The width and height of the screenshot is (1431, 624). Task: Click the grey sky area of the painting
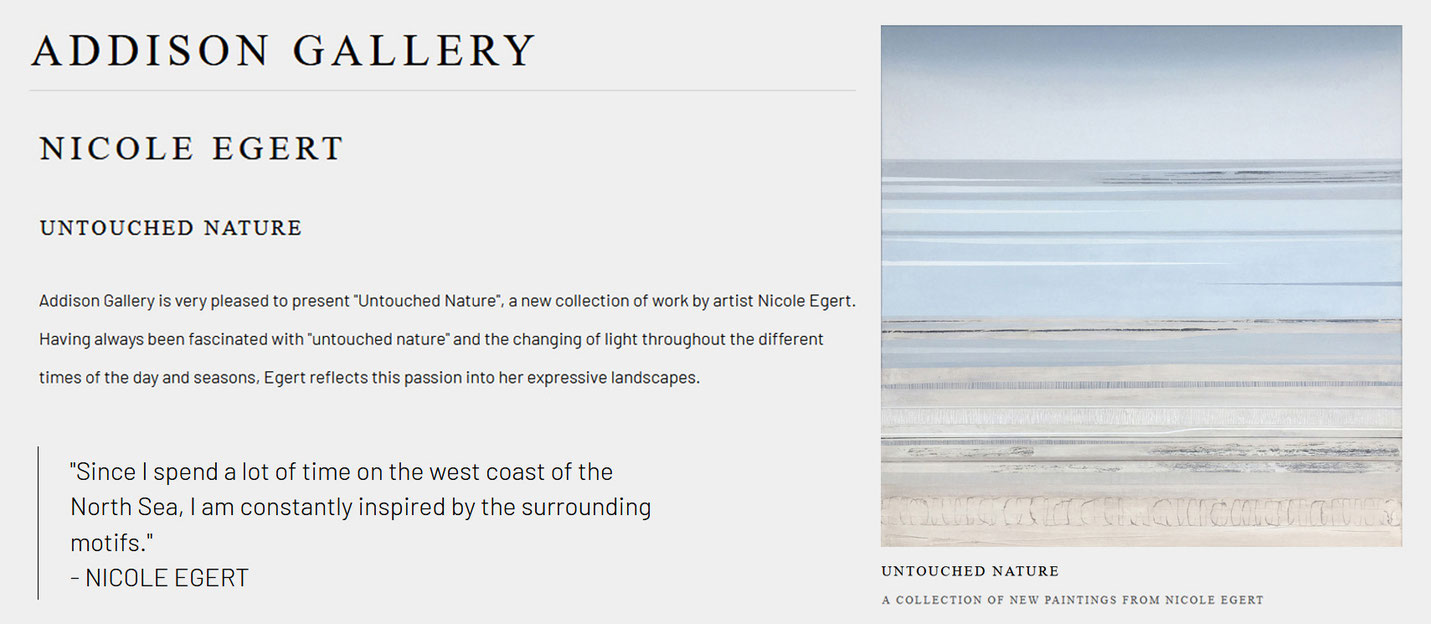click(1141, 90)
